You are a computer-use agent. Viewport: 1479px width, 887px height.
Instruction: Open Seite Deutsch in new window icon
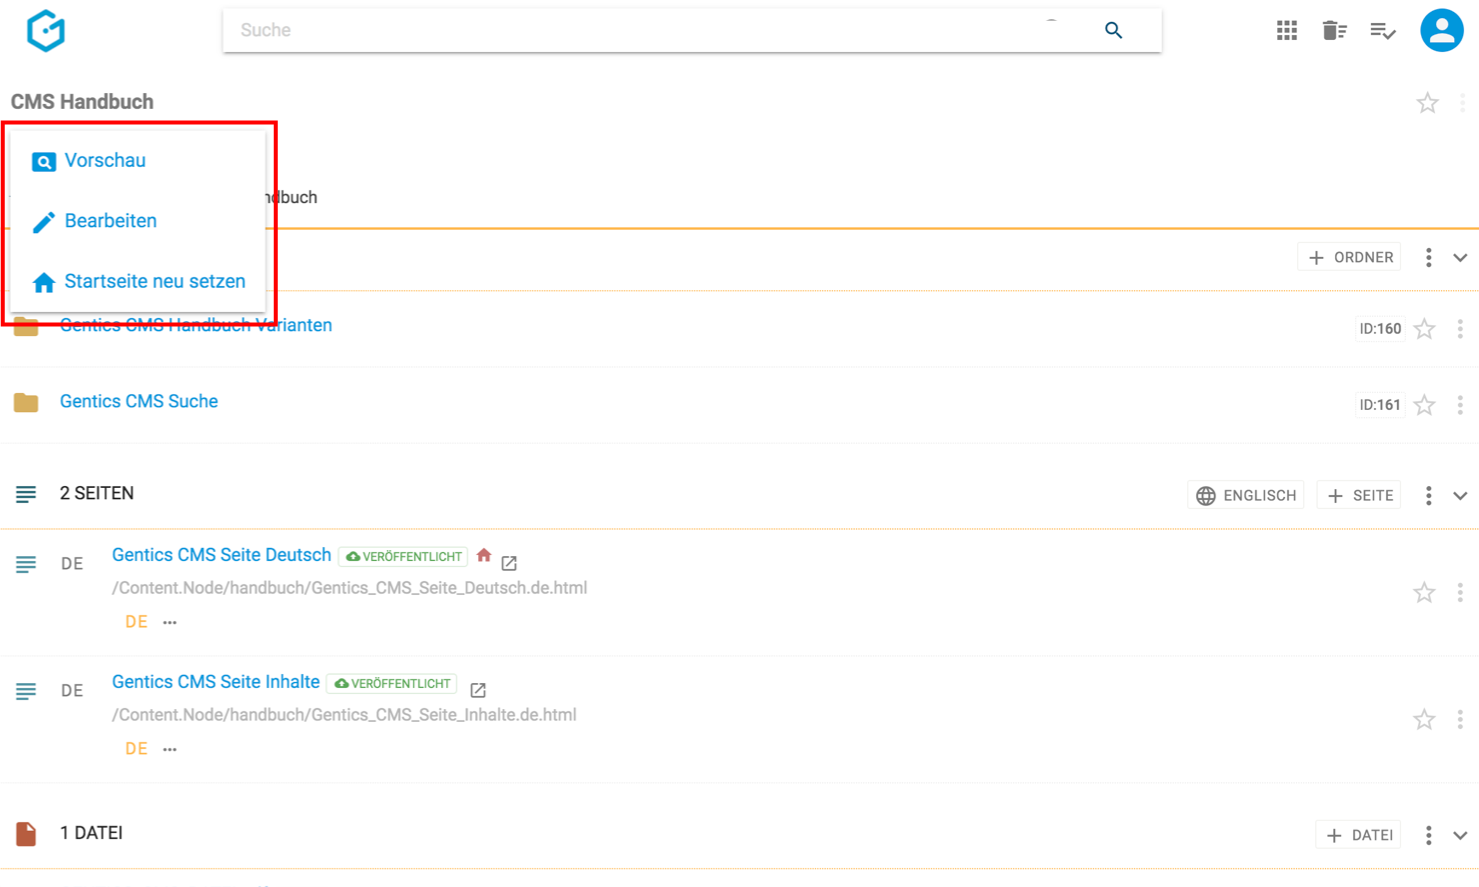pos(509,563)
